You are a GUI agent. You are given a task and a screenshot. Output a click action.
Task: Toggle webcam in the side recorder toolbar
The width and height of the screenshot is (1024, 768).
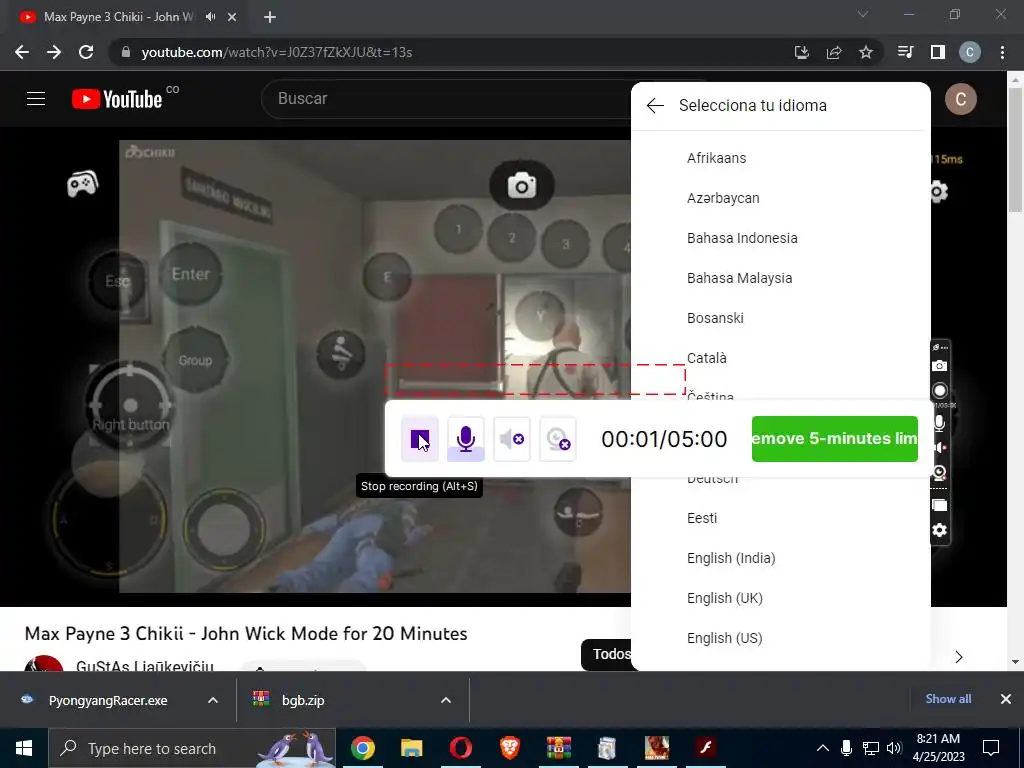coord(939,473)
